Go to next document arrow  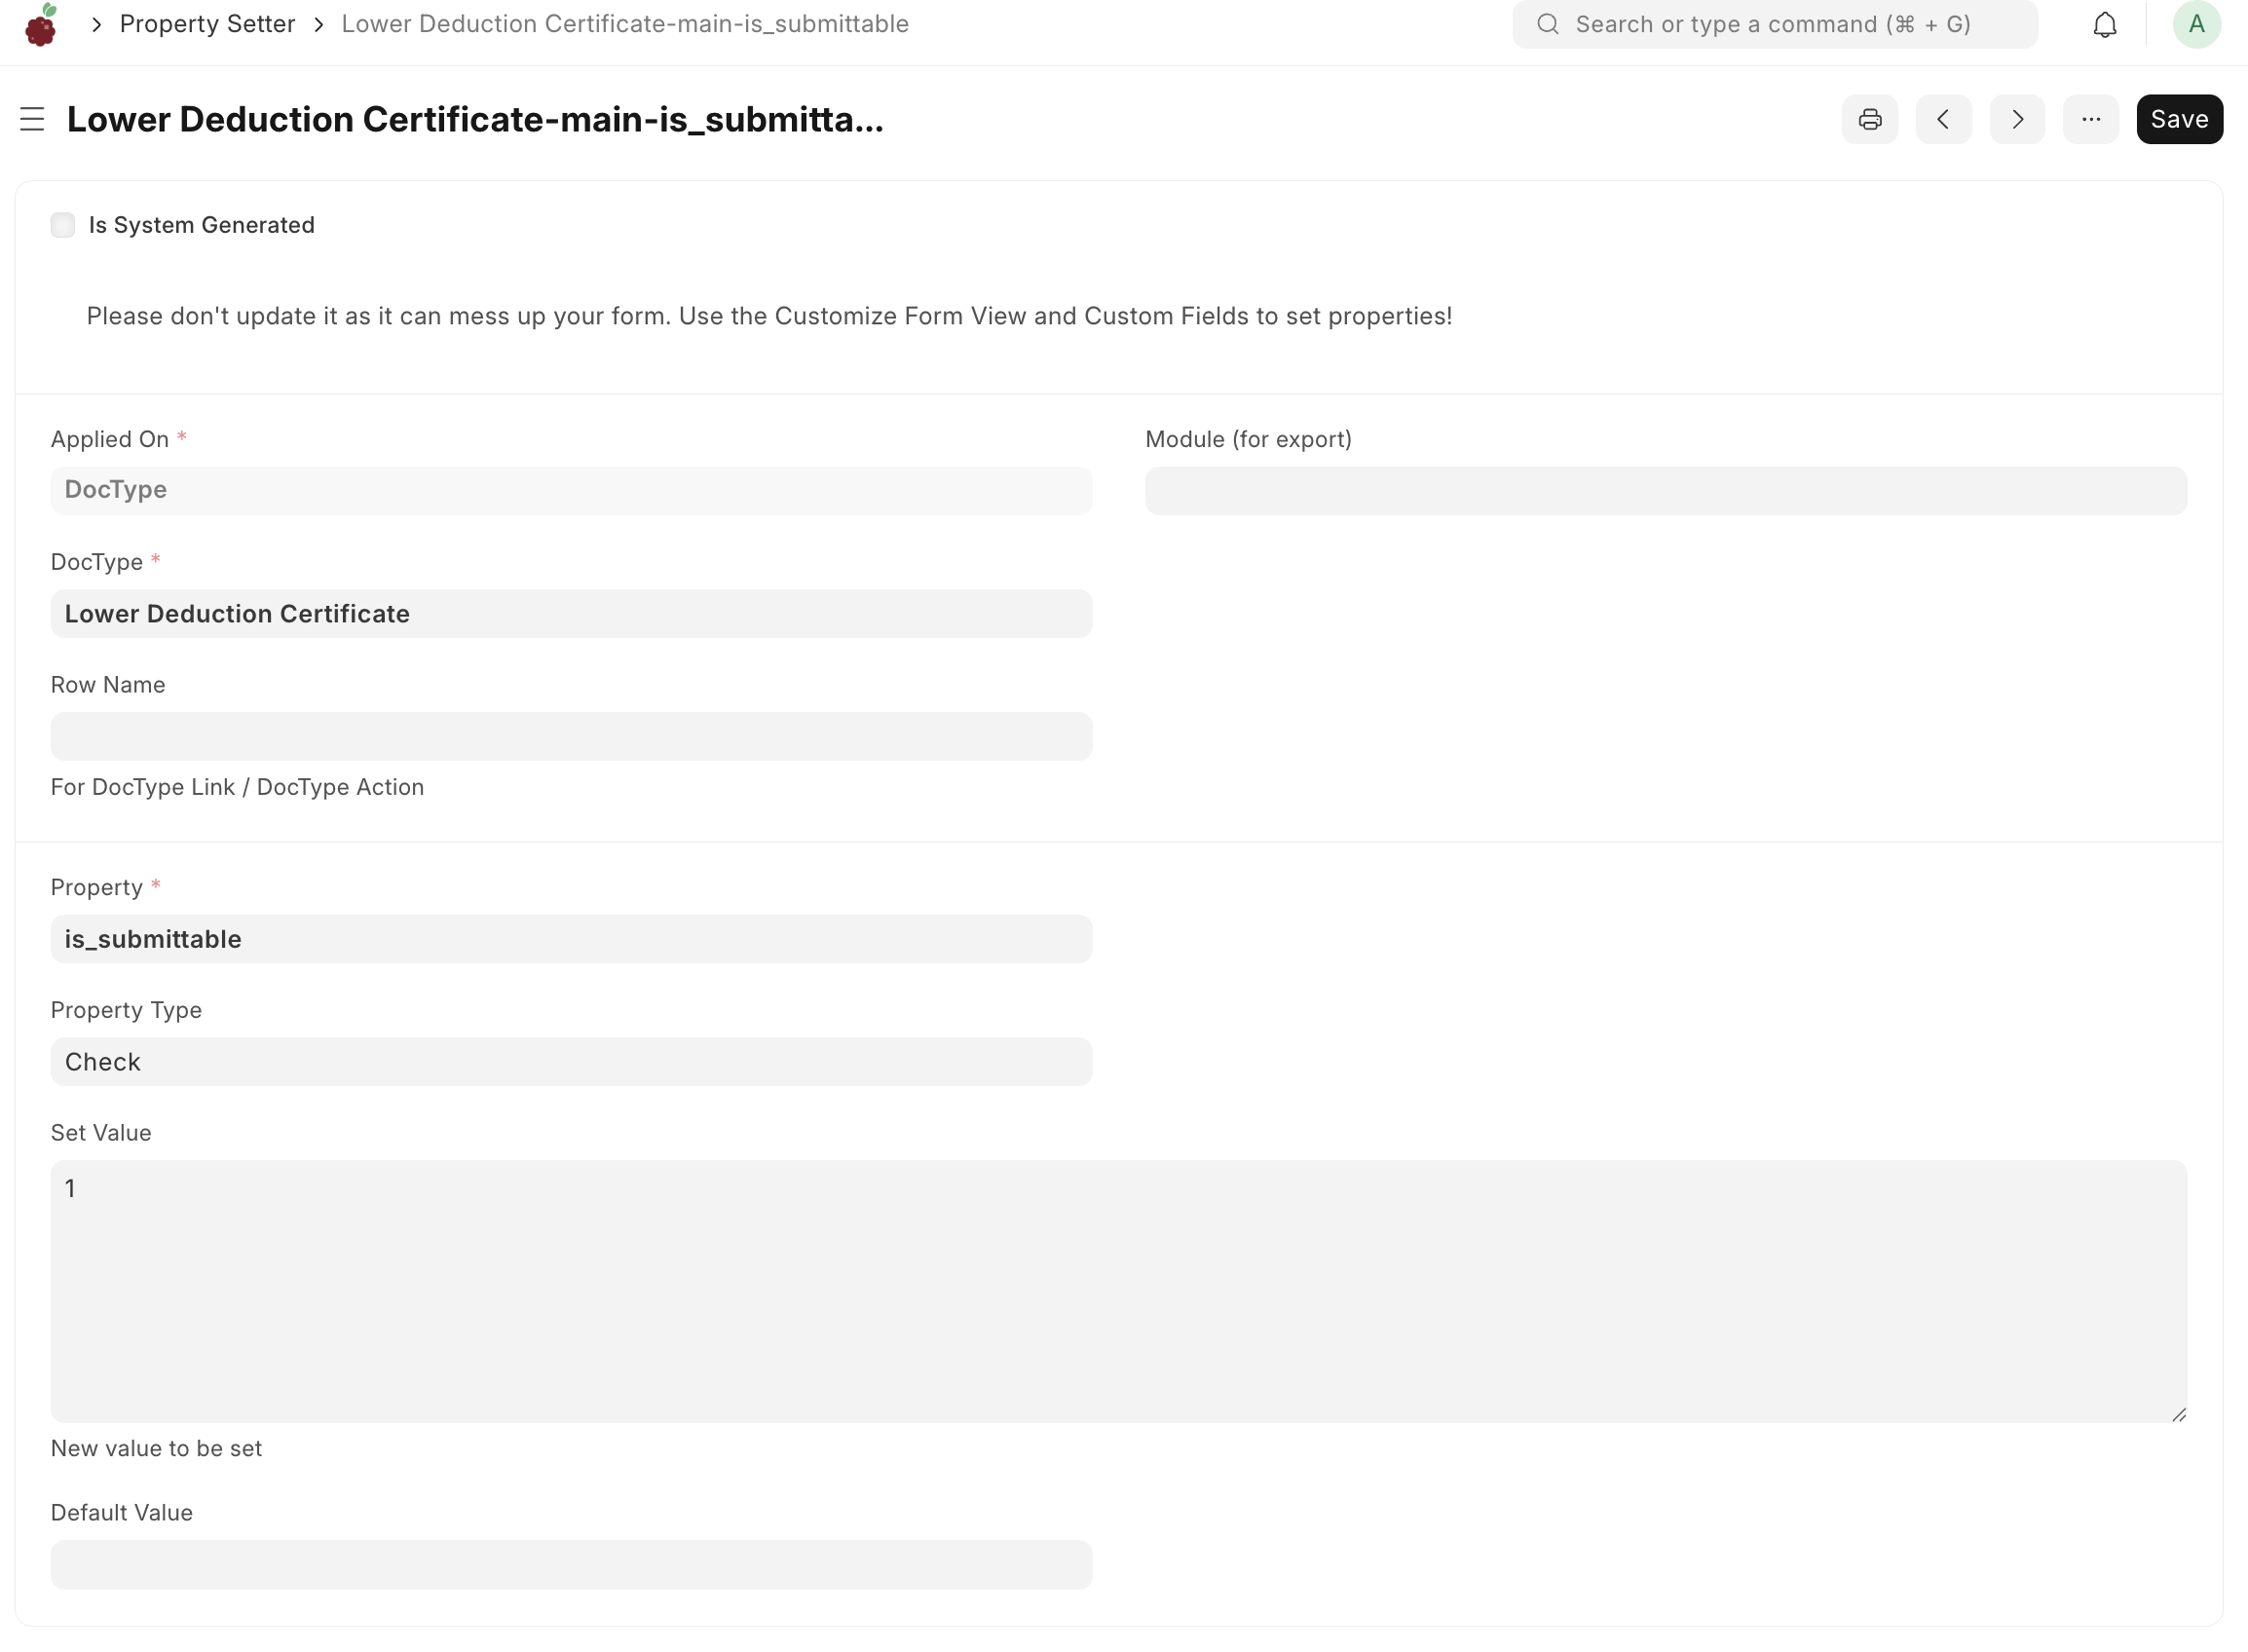(x=2017, y=120)
